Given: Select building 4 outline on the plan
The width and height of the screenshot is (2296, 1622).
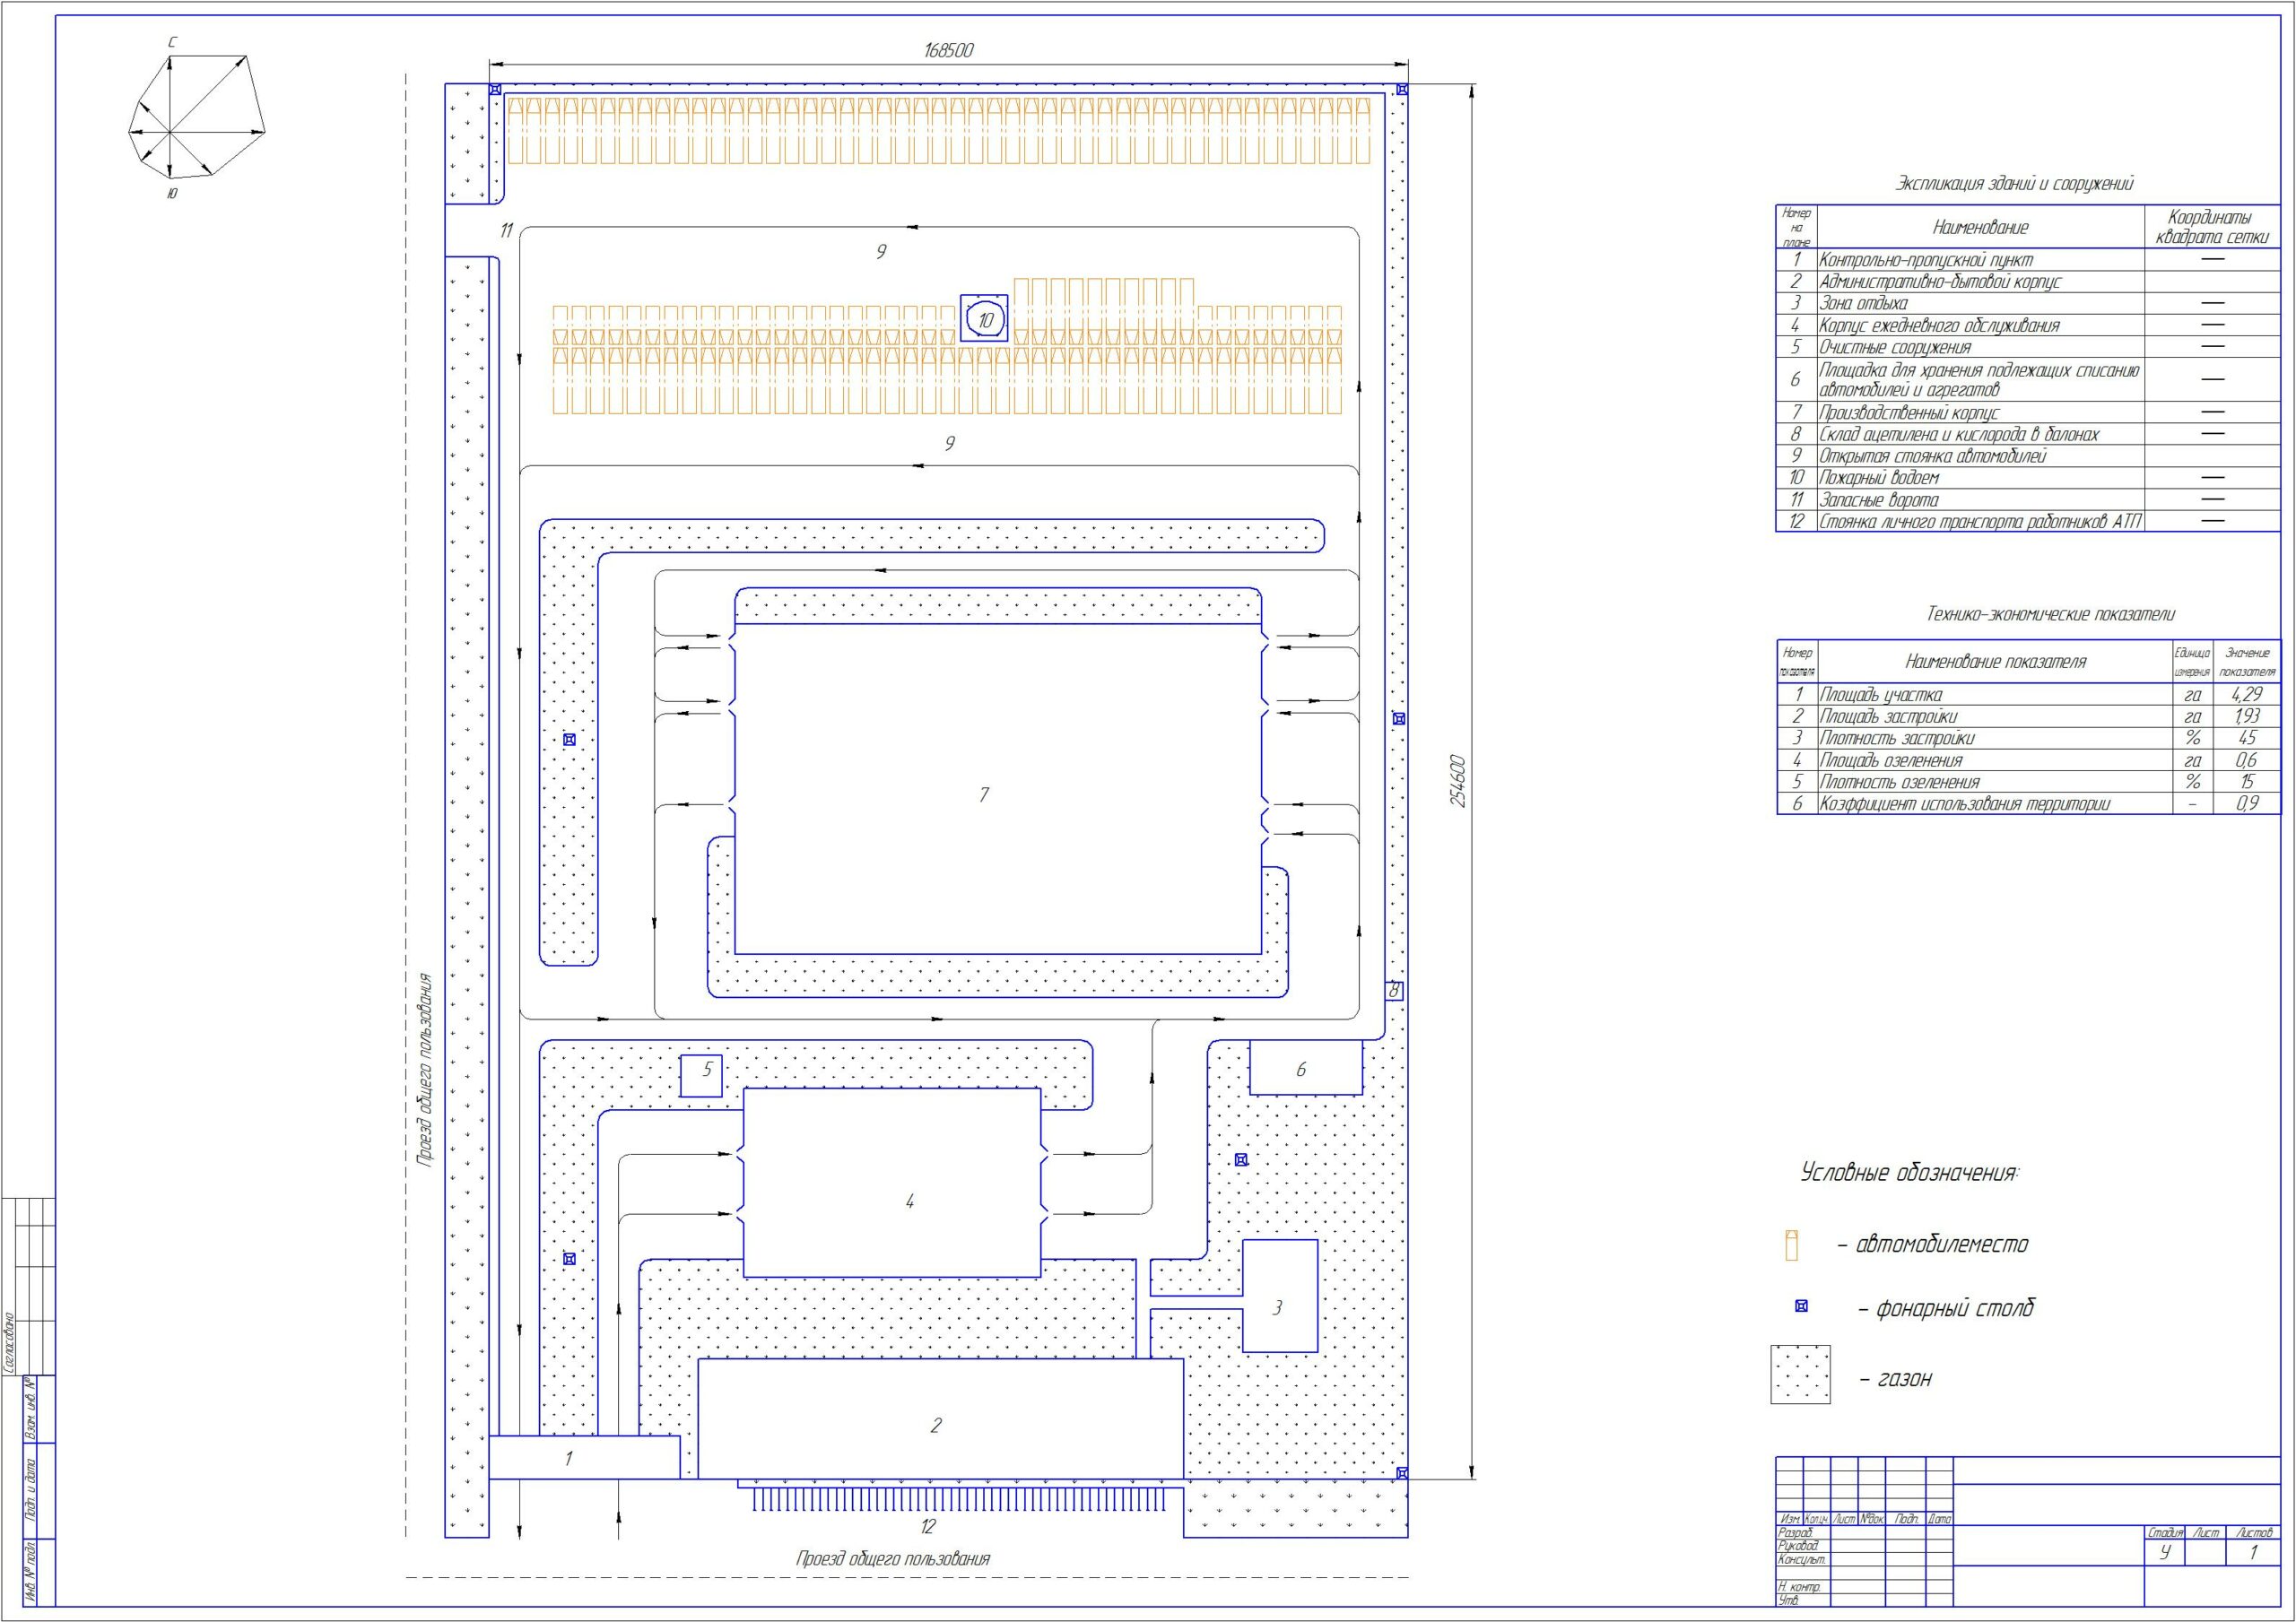Looking at the screenshot, I should click(892, 1183).
